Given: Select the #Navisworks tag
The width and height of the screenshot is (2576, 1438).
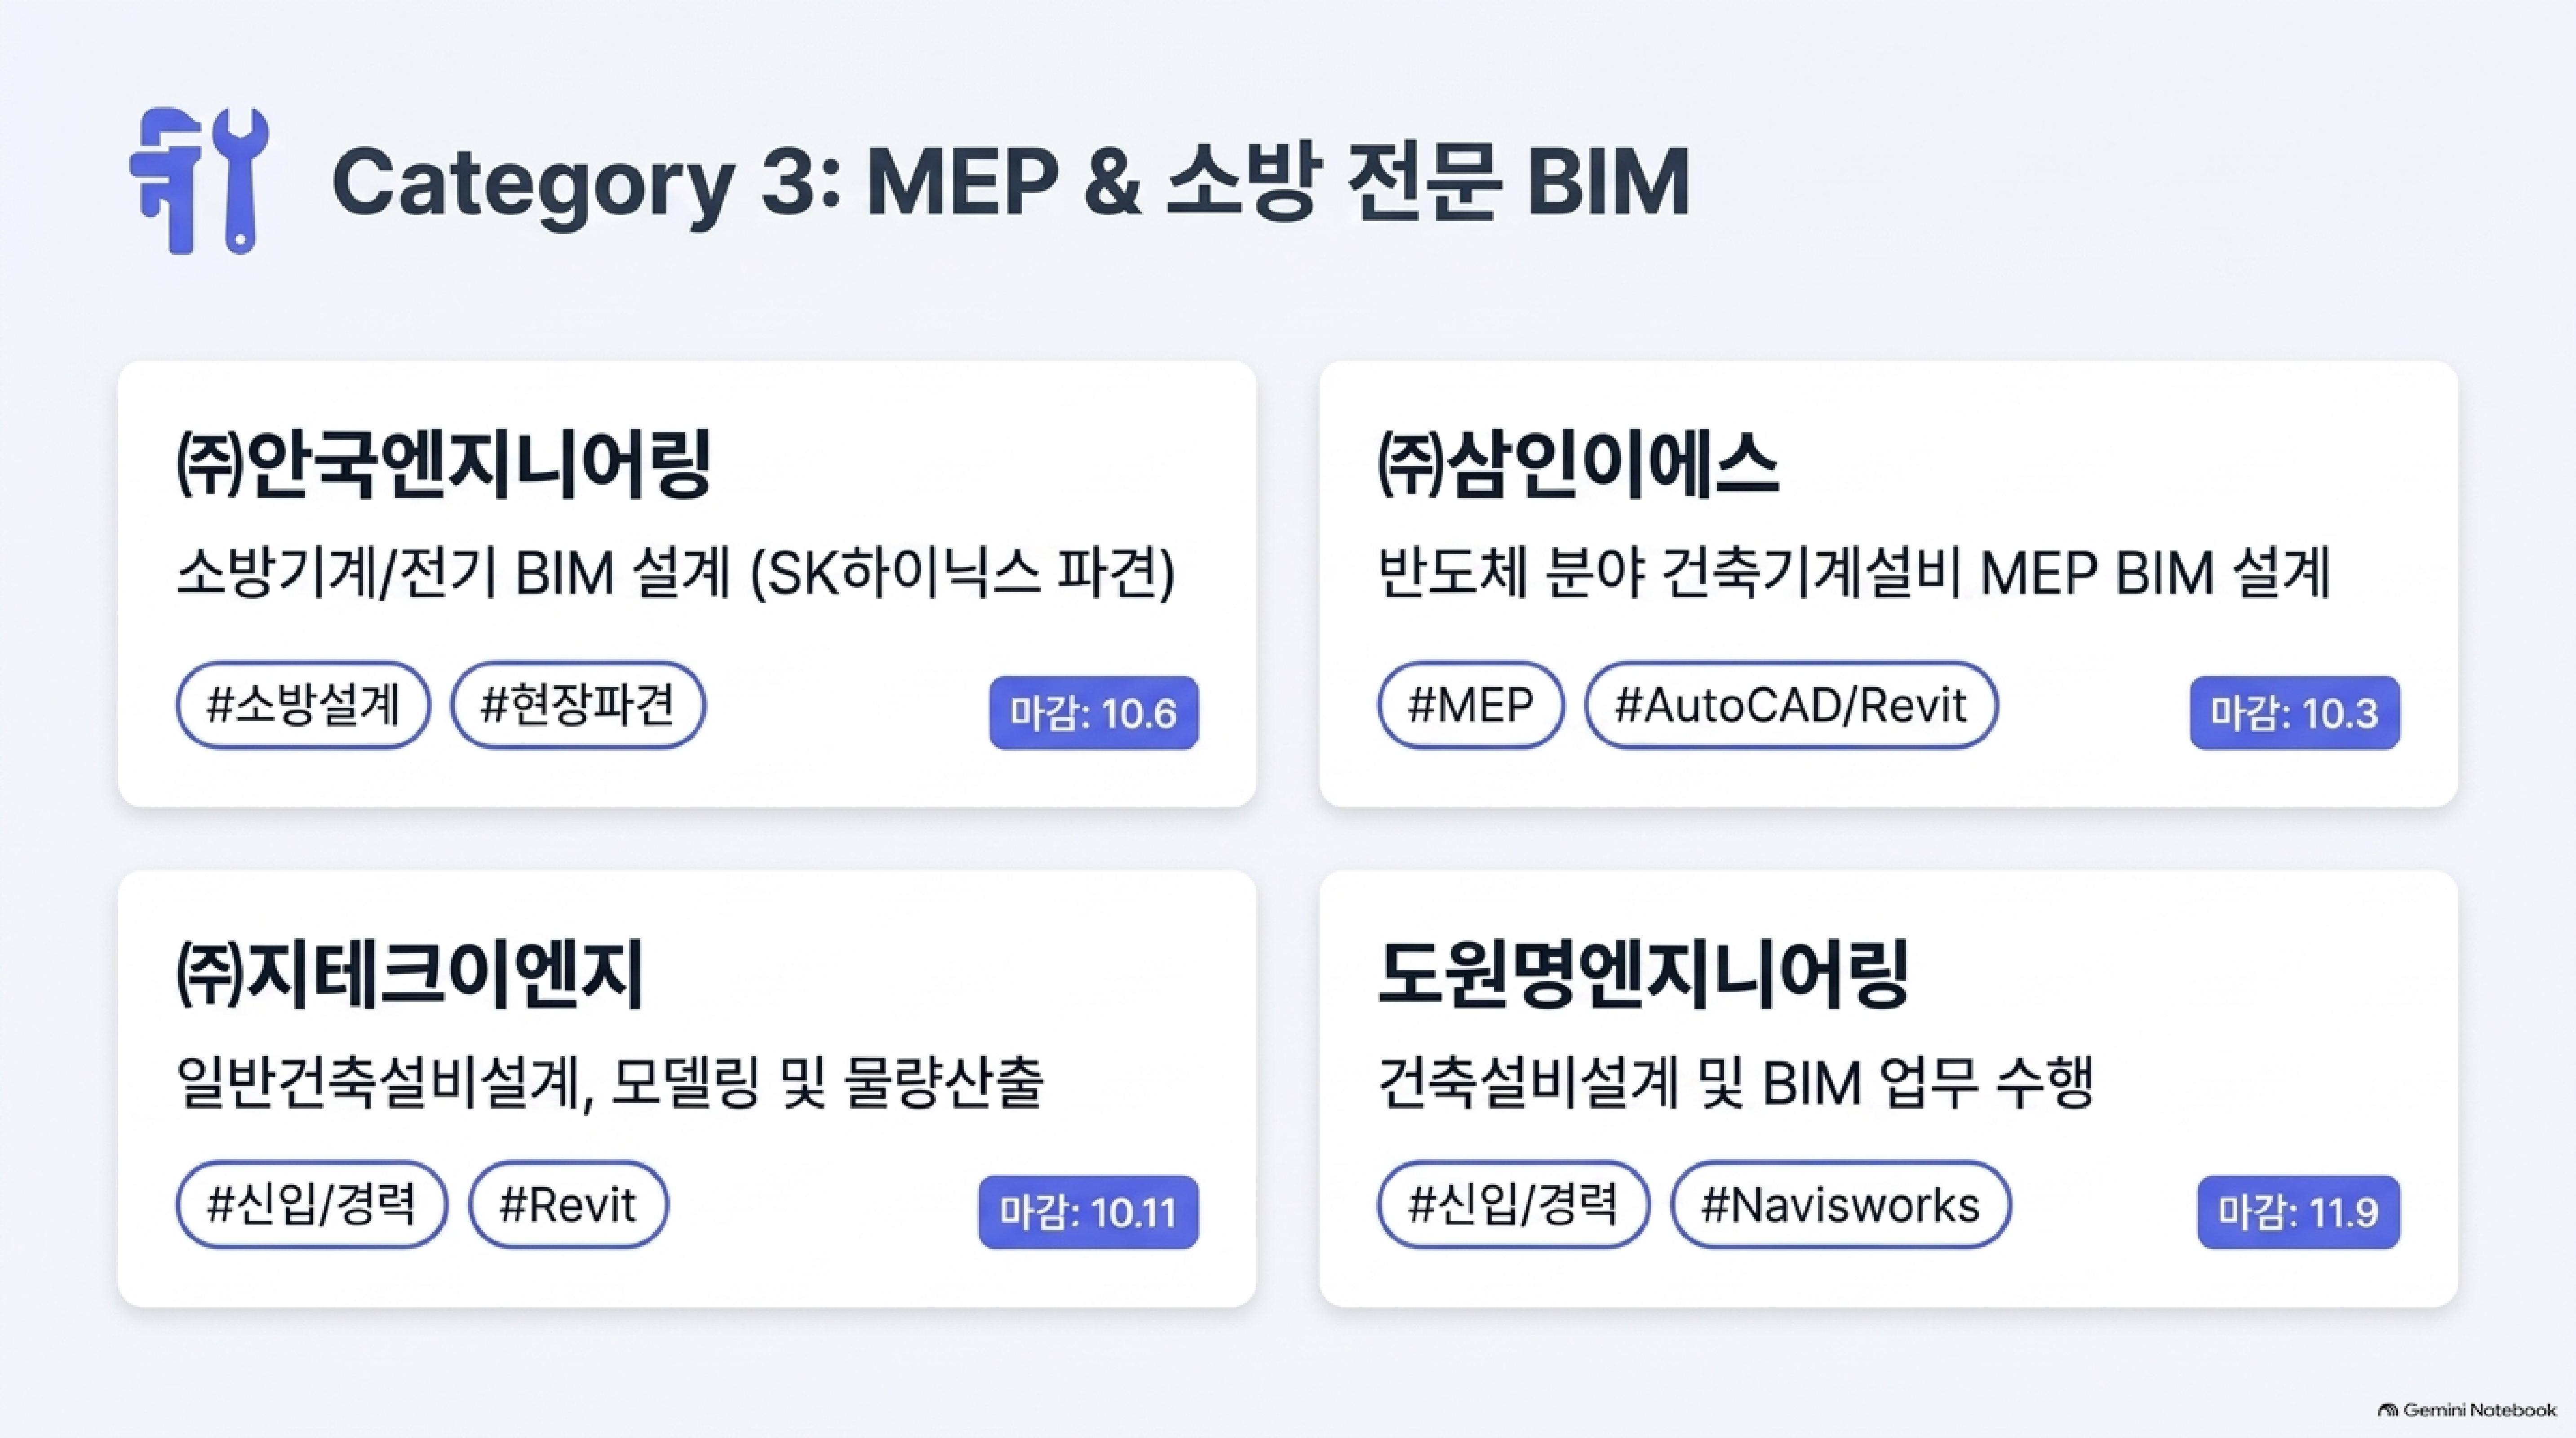Looking at the screenshot, I should click(1840, 1204).
